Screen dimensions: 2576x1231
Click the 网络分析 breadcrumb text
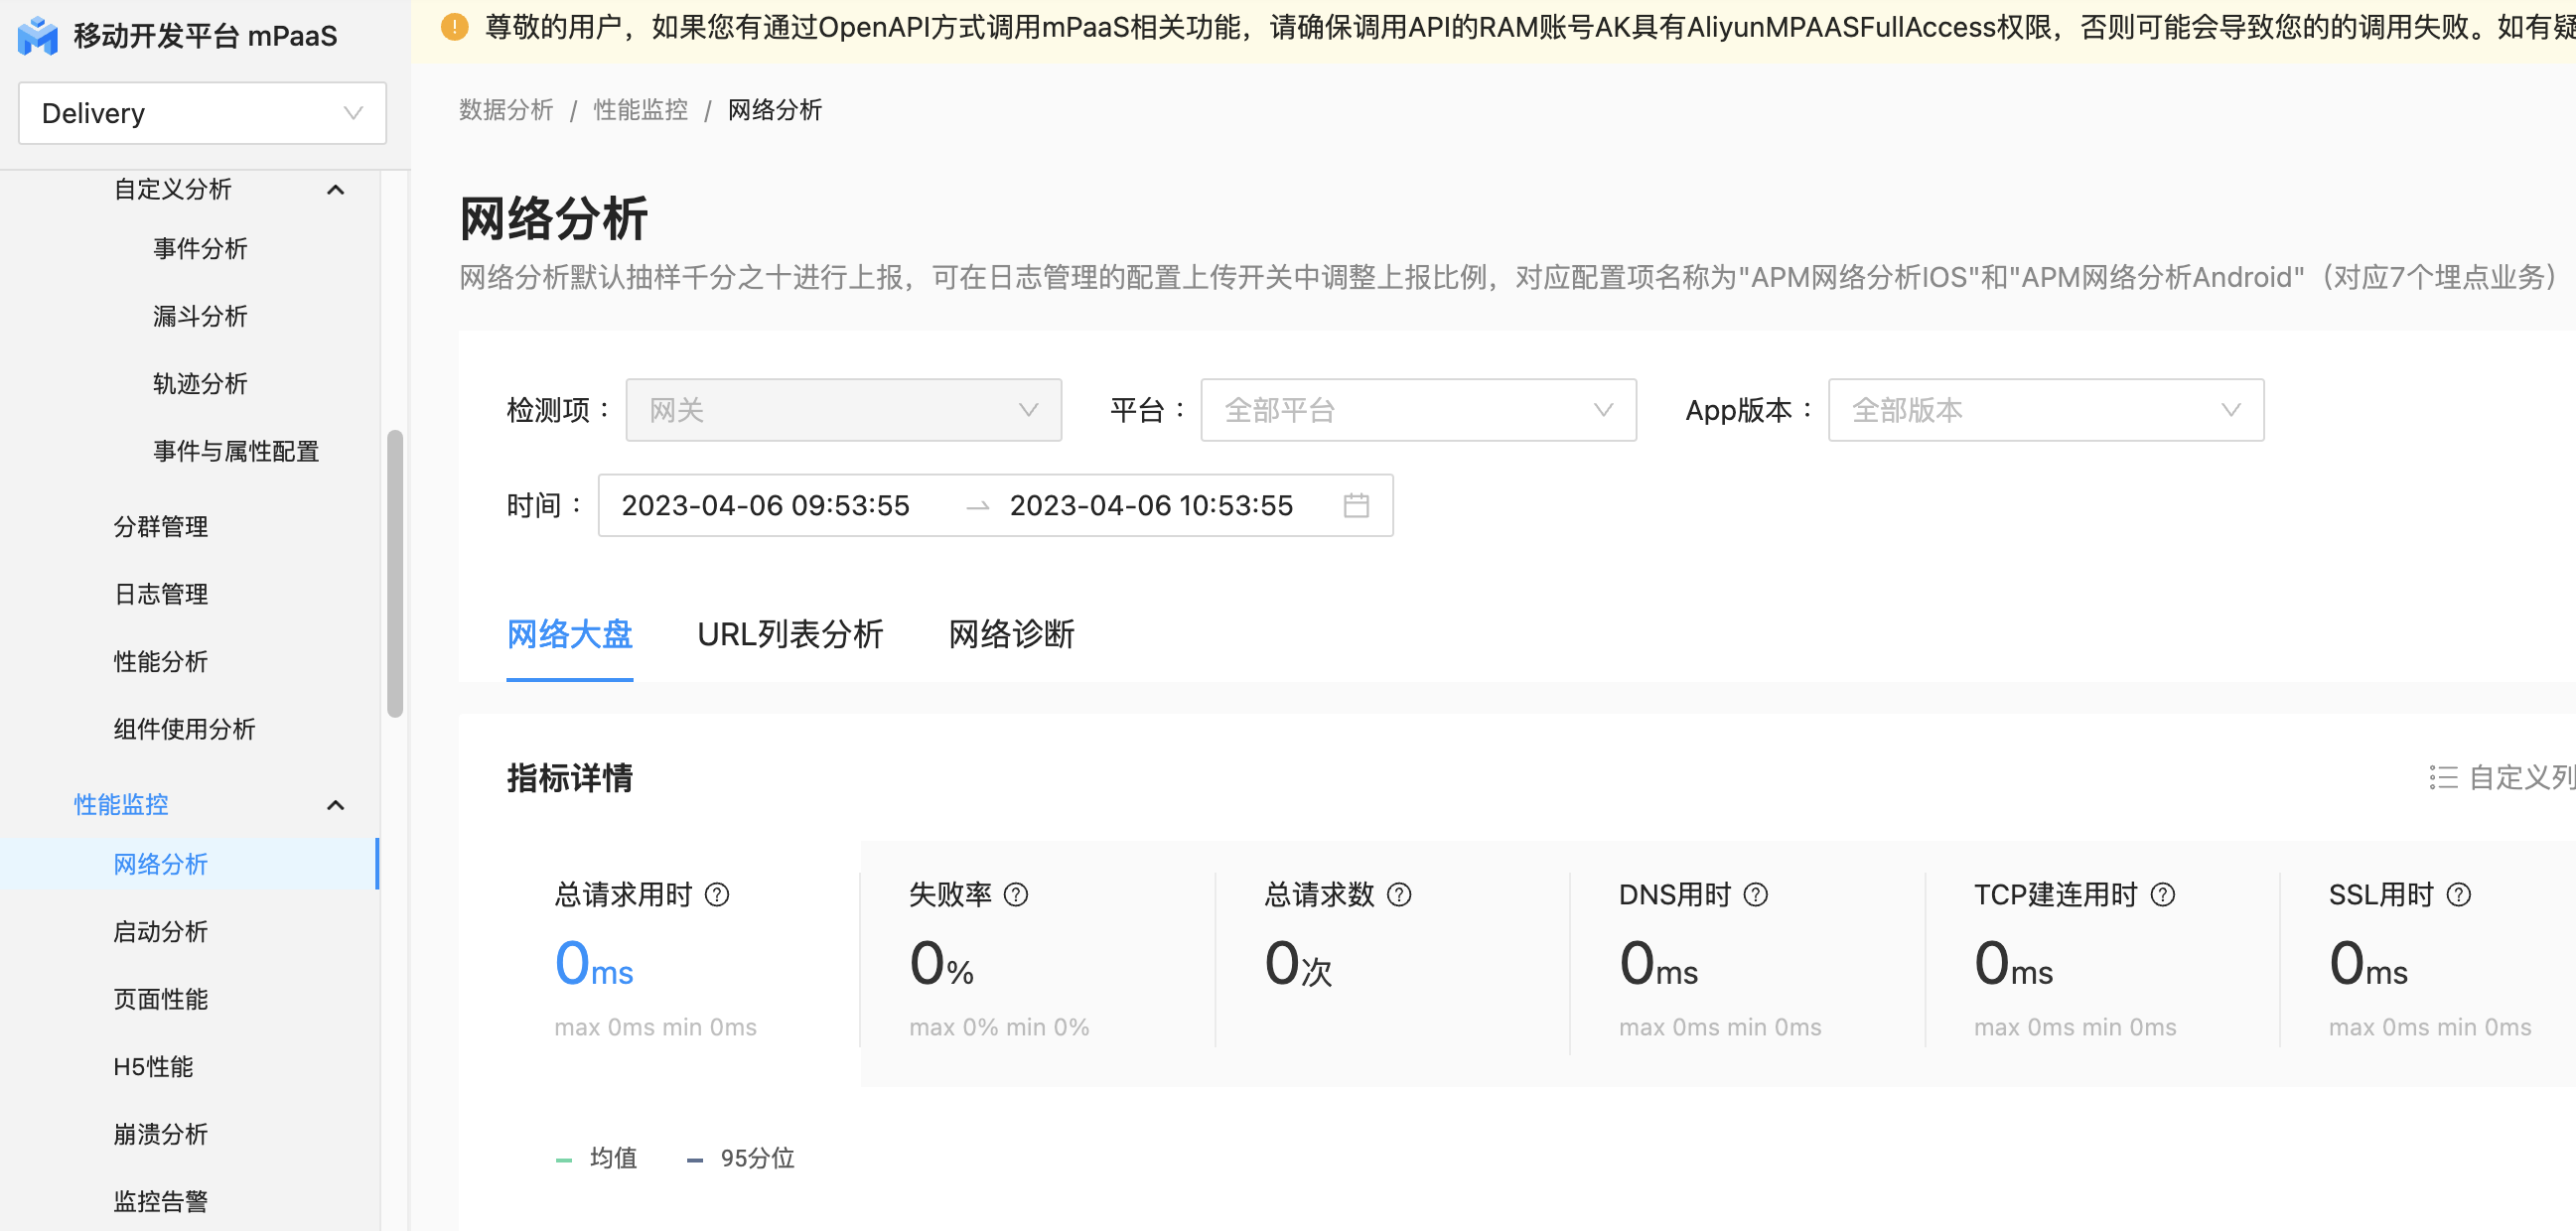pos(775,110)
